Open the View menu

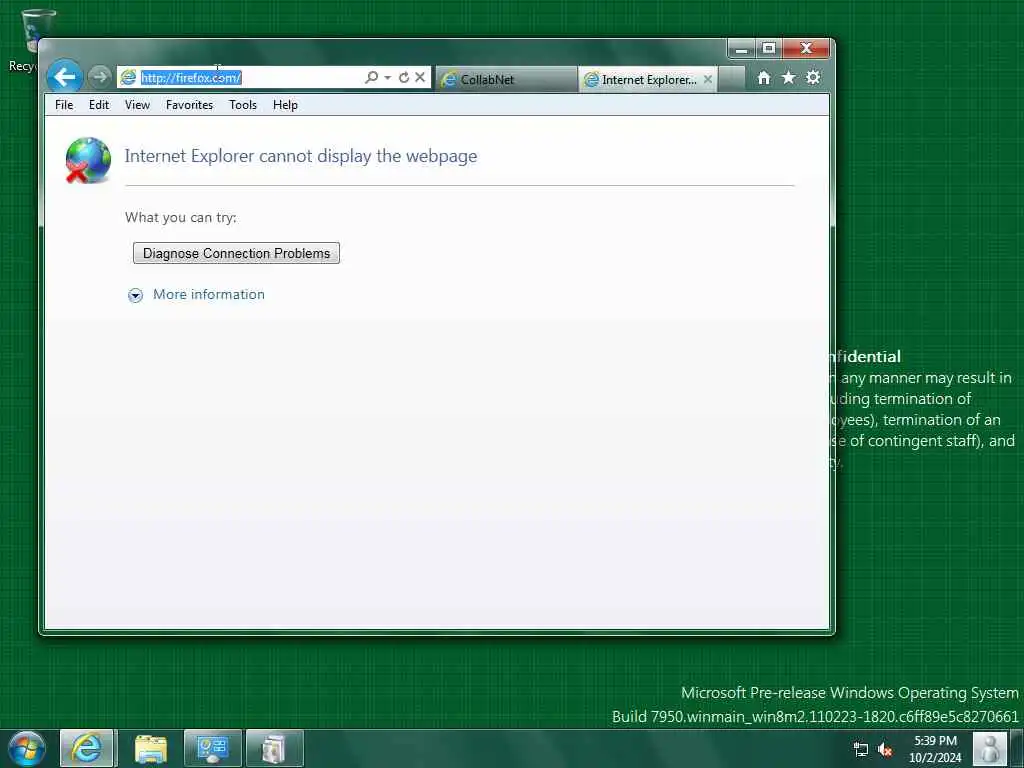pos(137,104)
